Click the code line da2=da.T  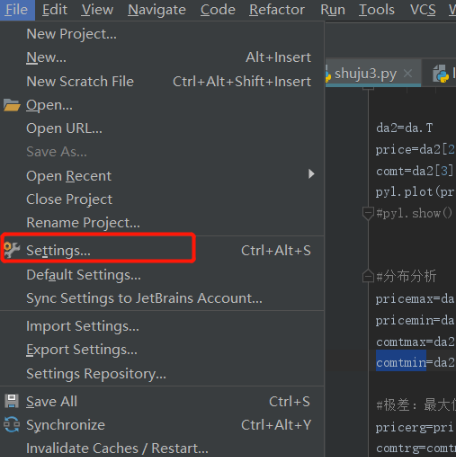click(x=404, y=128)
